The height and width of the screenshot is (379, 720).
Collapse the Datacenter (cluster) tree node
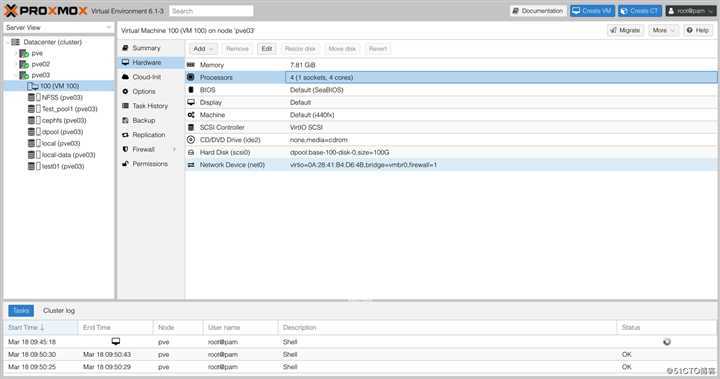click(x=7, y=42)
